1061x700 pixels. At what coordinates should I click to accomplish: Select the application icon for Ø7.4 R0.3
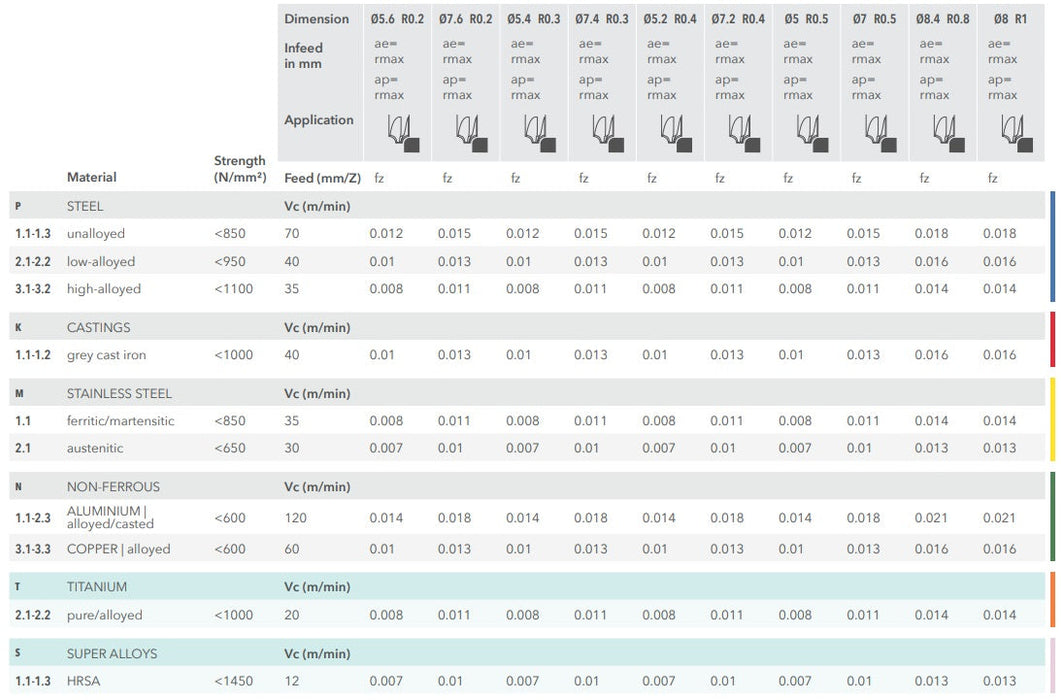tap(607, 133)
